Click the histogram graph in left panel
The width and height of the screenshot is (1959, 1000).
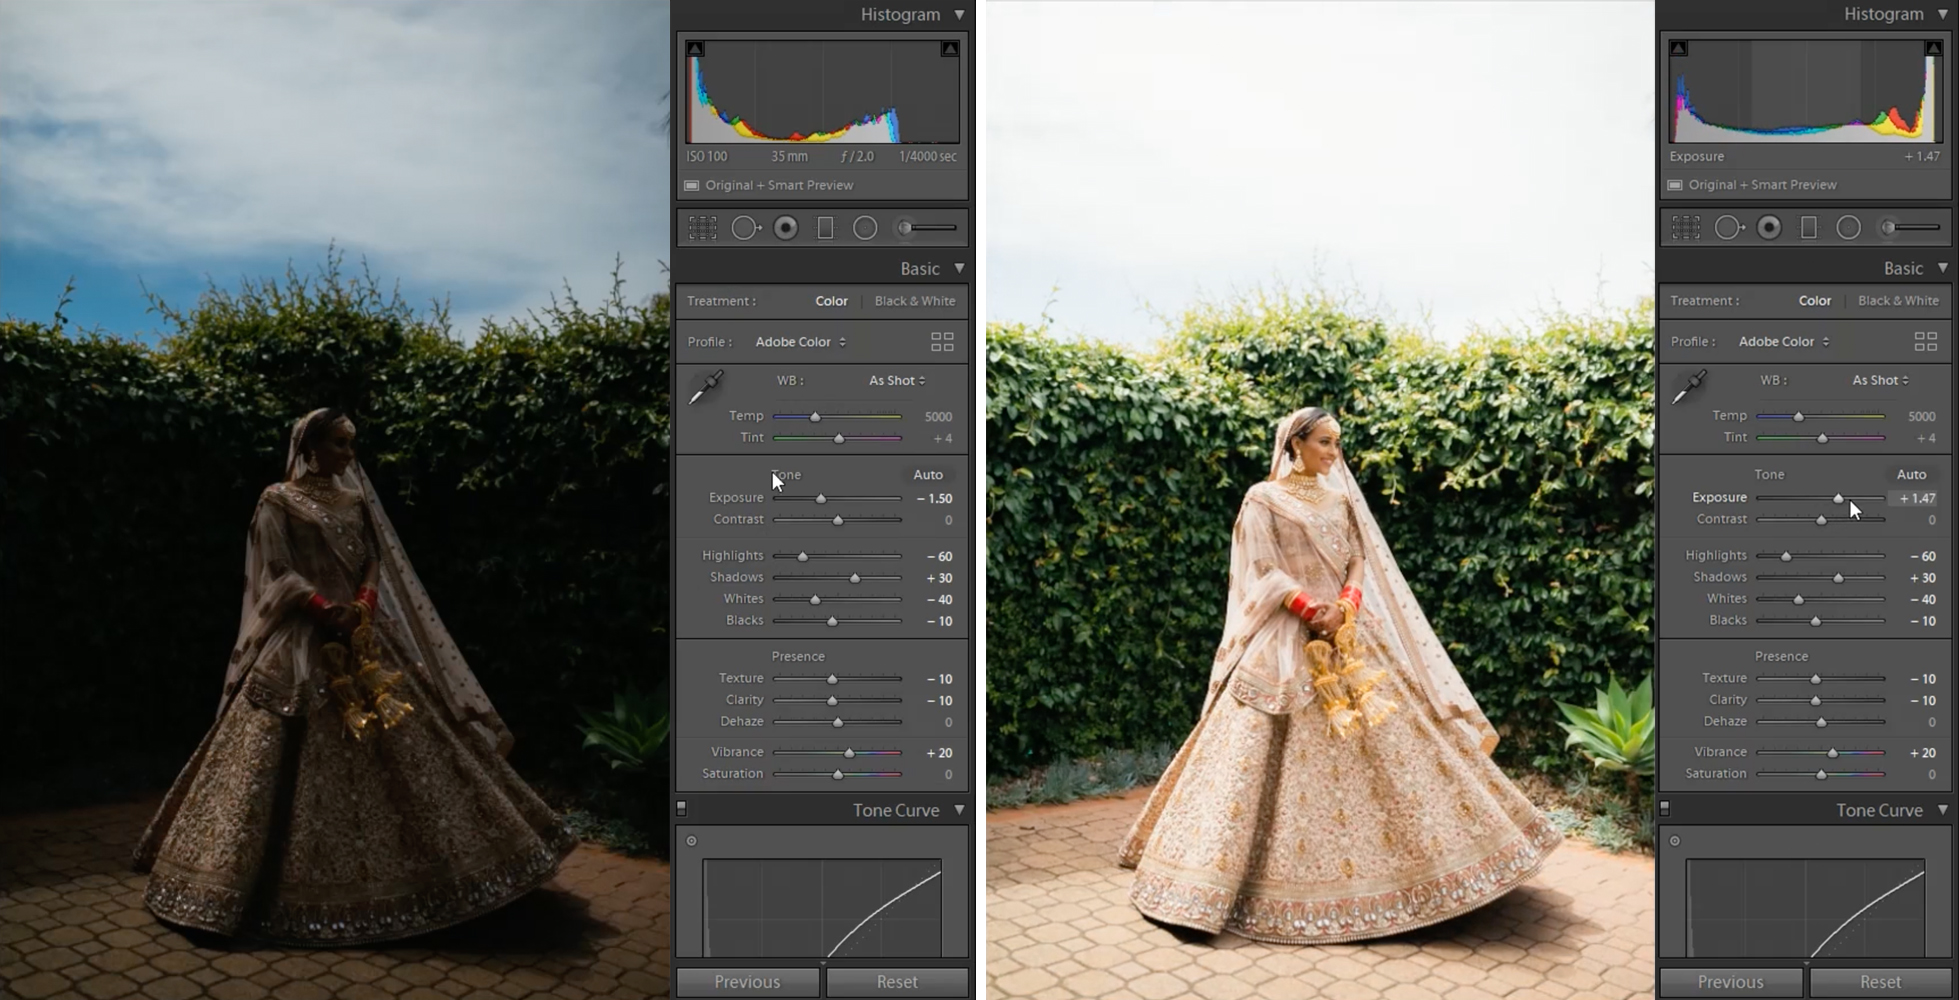pos(822,92)
